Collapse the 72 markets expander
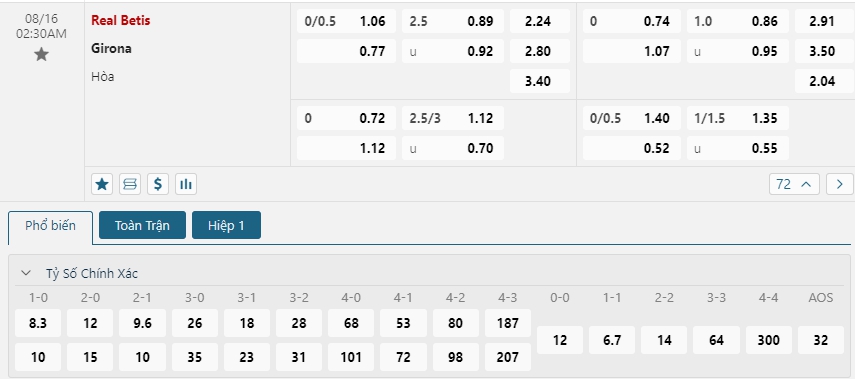 click(x=794, y=184)
